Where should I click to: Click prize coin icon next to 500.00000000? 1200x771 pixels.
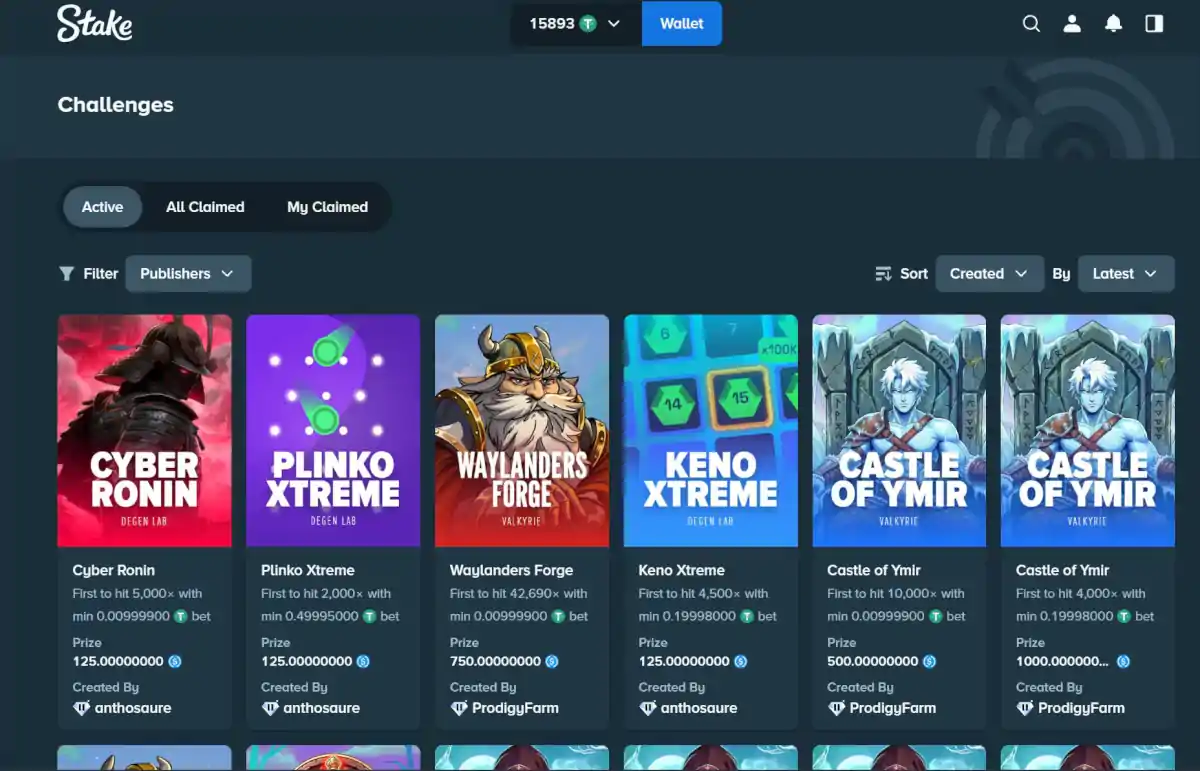[x=929, y=662]
